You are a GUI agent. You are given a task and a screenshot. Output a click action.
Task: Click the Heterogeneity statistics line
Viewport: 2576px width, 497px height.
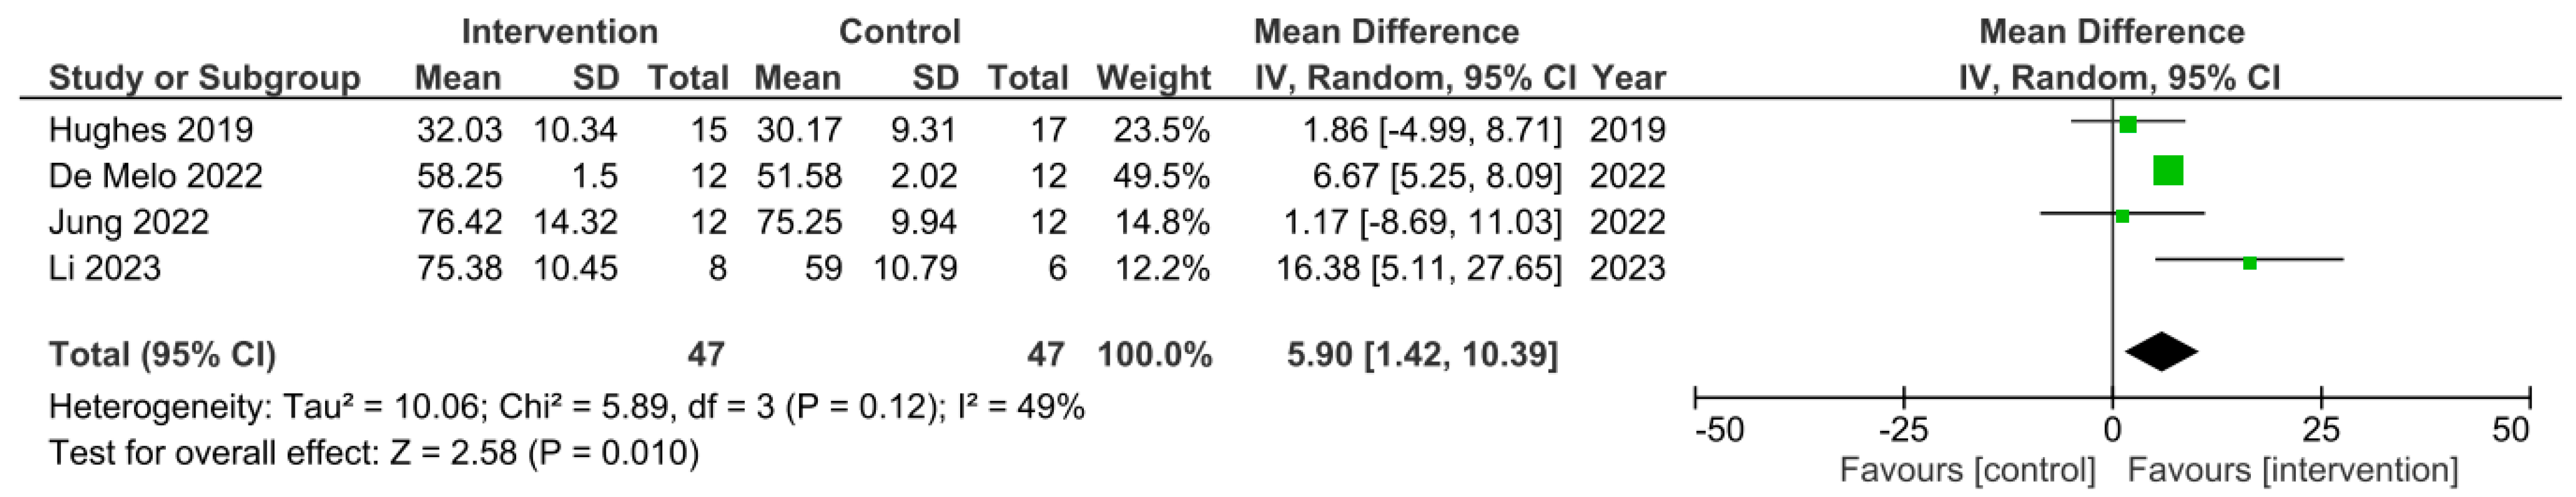[x=567, y=407]
